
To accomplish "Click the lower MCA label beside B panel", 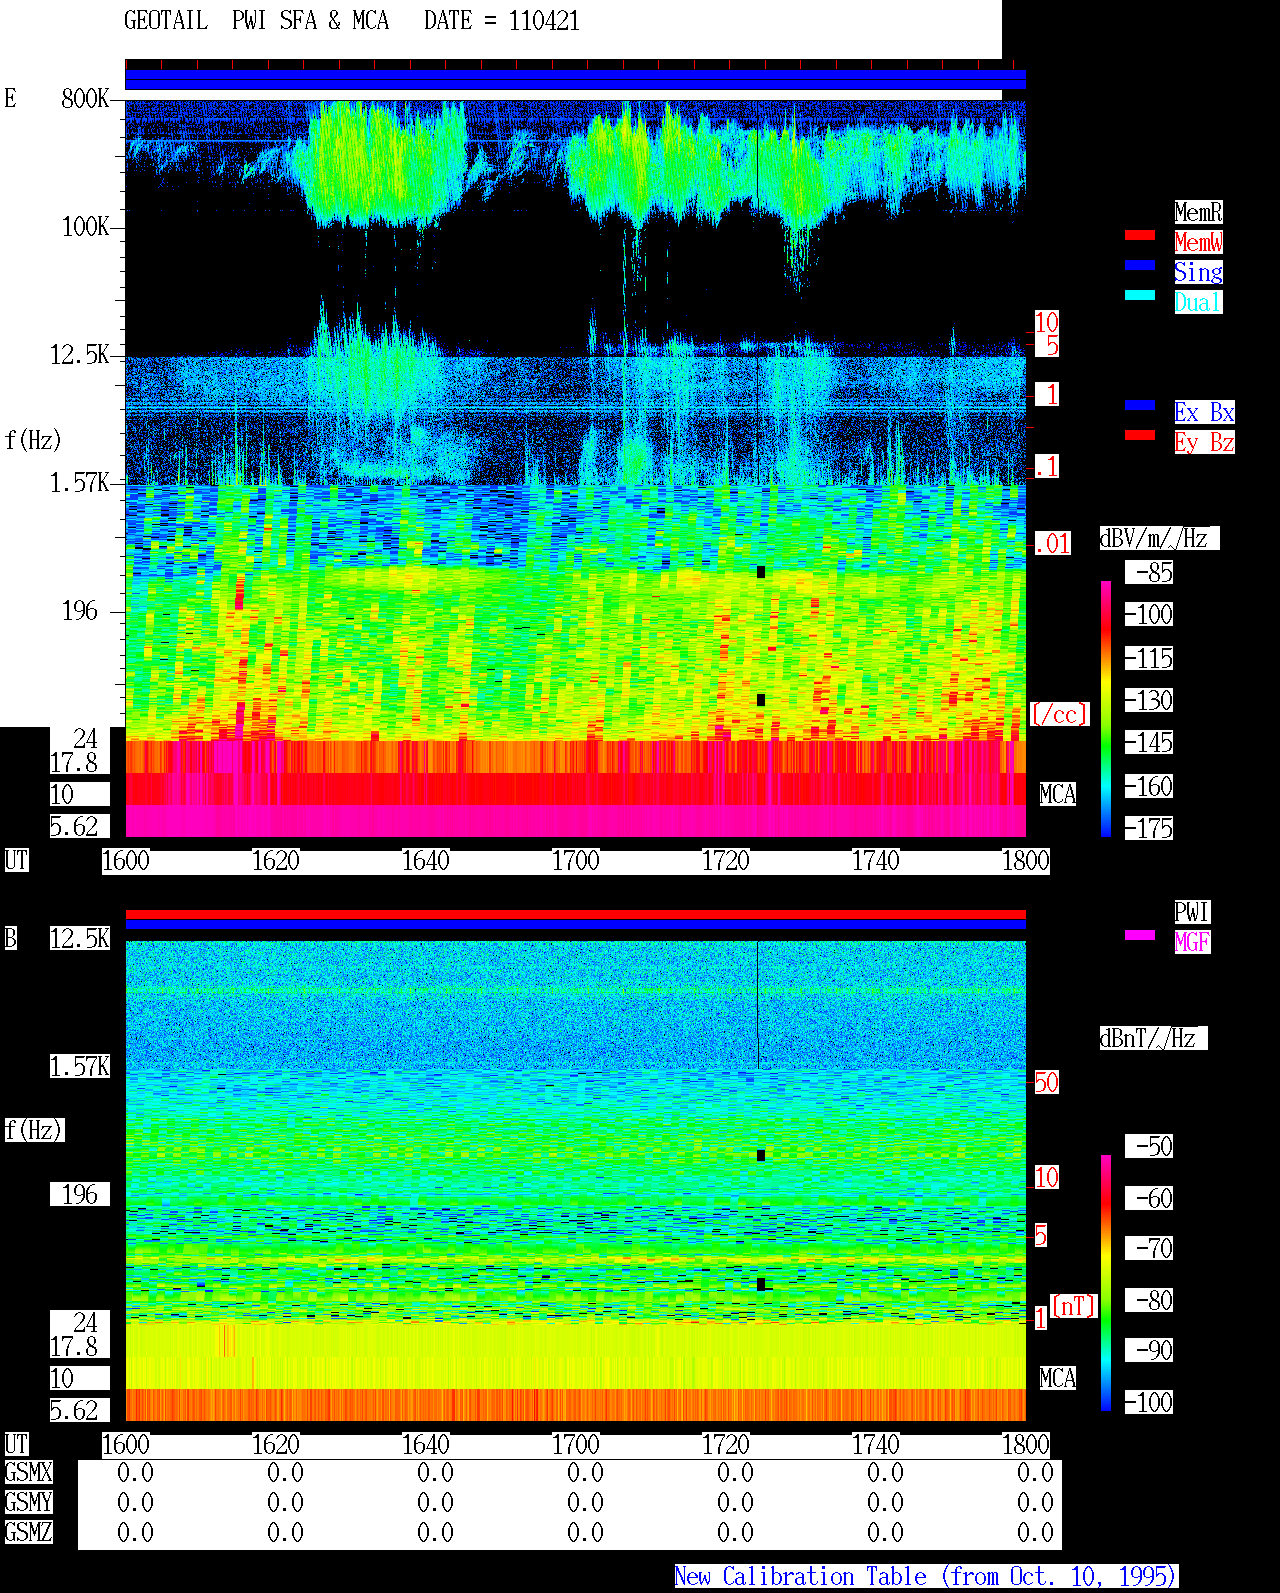I will pos(1057,1379).
